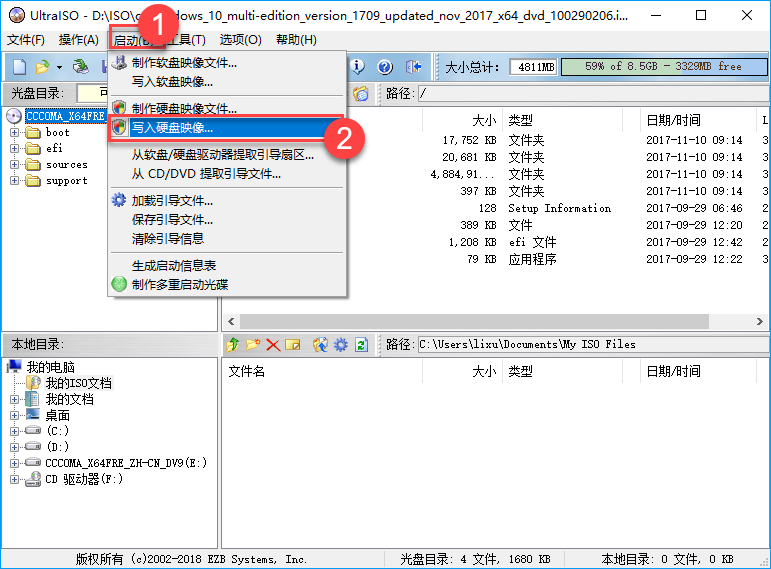Select 从软盘/硬盘驱动器提取引导扇区... entry

coord(227,155)
